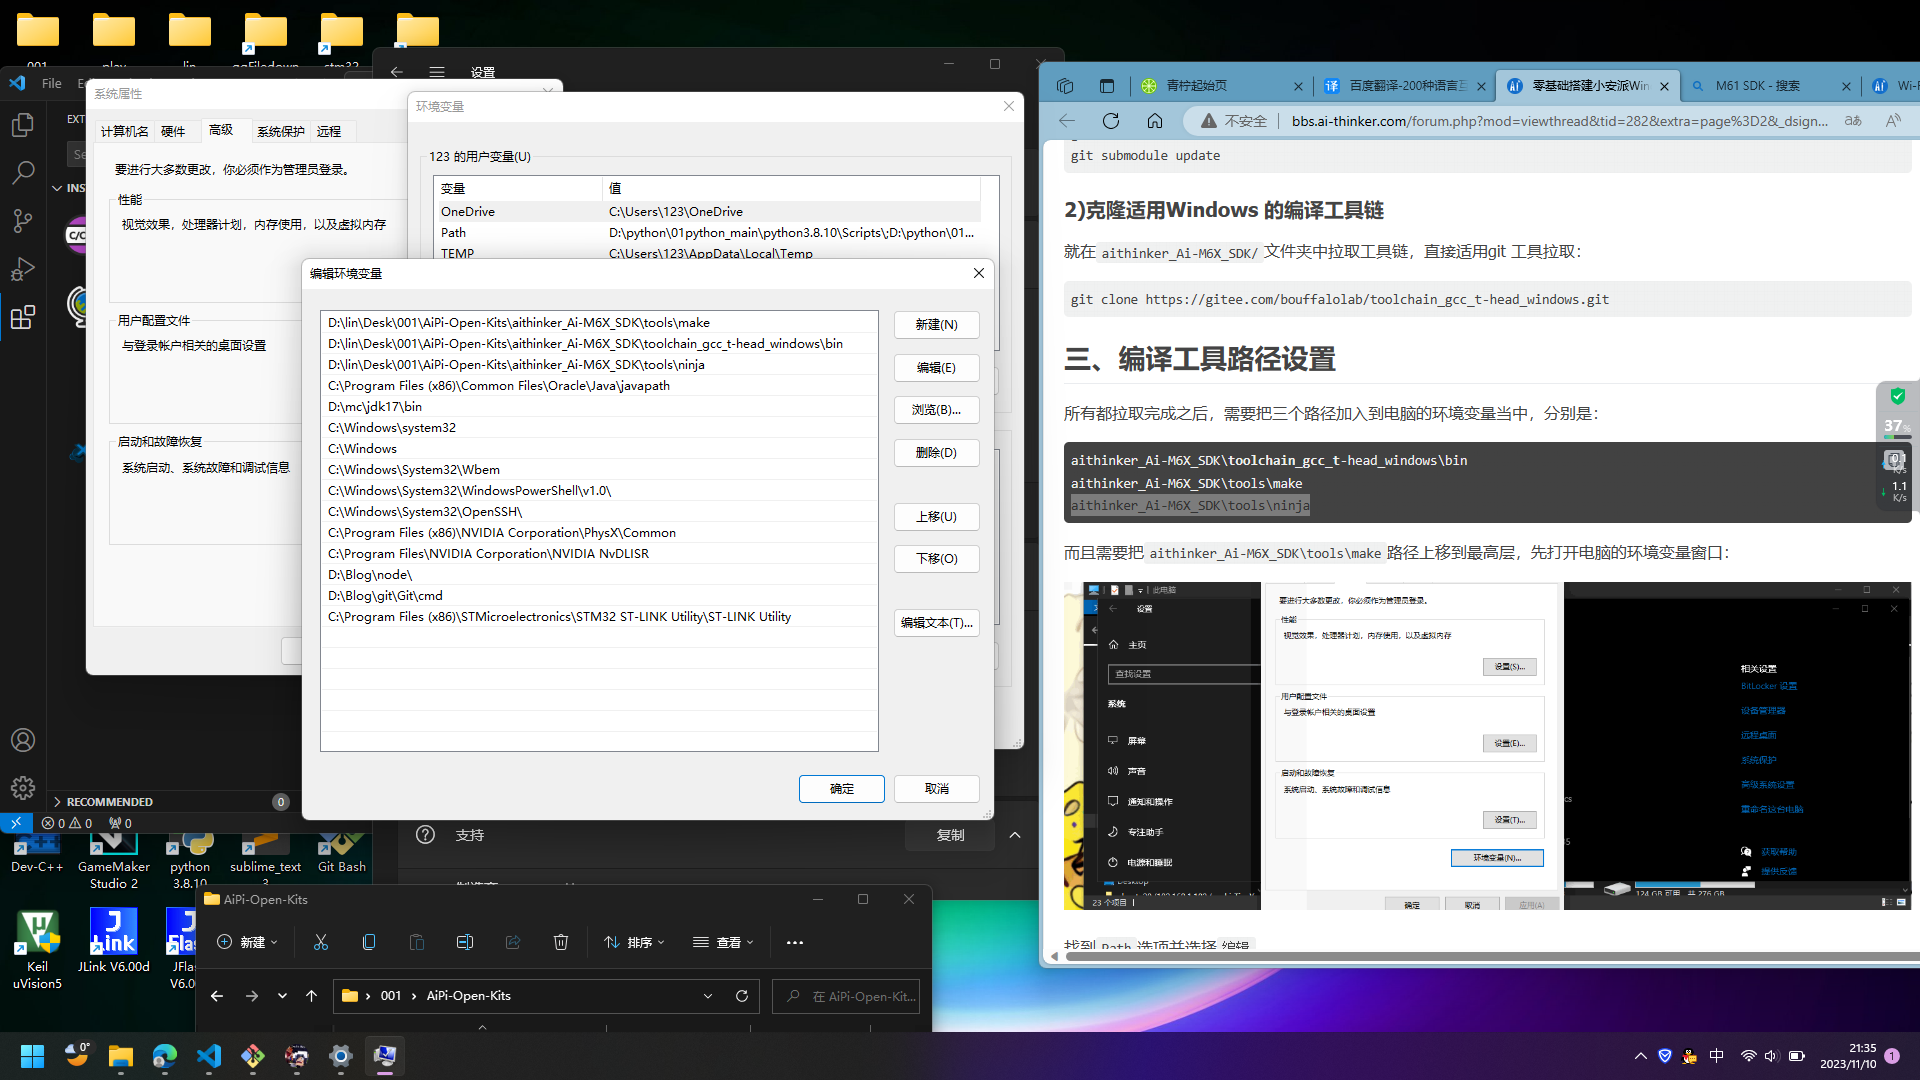1920x1080 pixels.
Task: Click 取消 in 编辑环境变量 dialog
Action: (937, 789)
